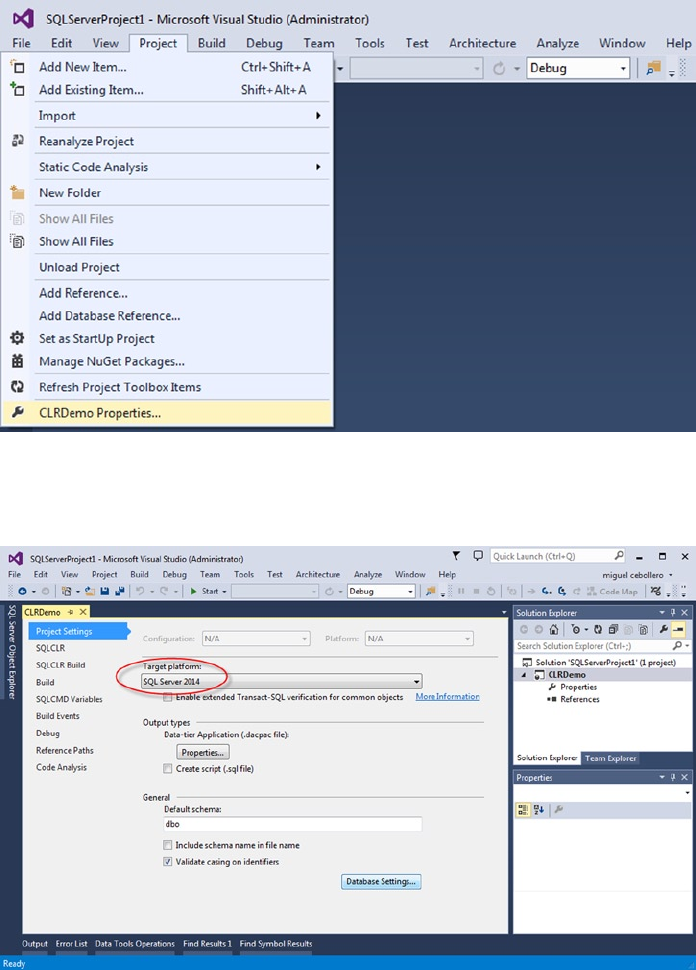Select SQLCMD Variables settings page
The width and height of the screenshot is (696, 970).
pyautogui.click(x=69, y=699)
